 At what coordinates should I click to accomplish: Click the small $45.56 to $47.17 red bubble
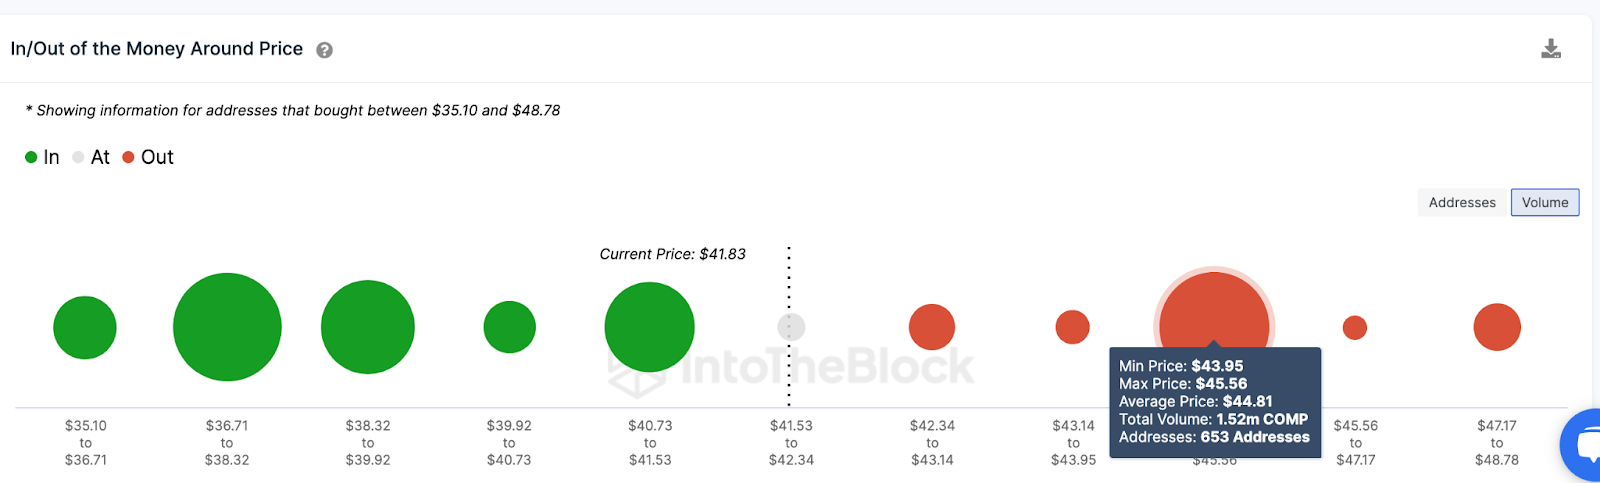(x=1355, y=327)
